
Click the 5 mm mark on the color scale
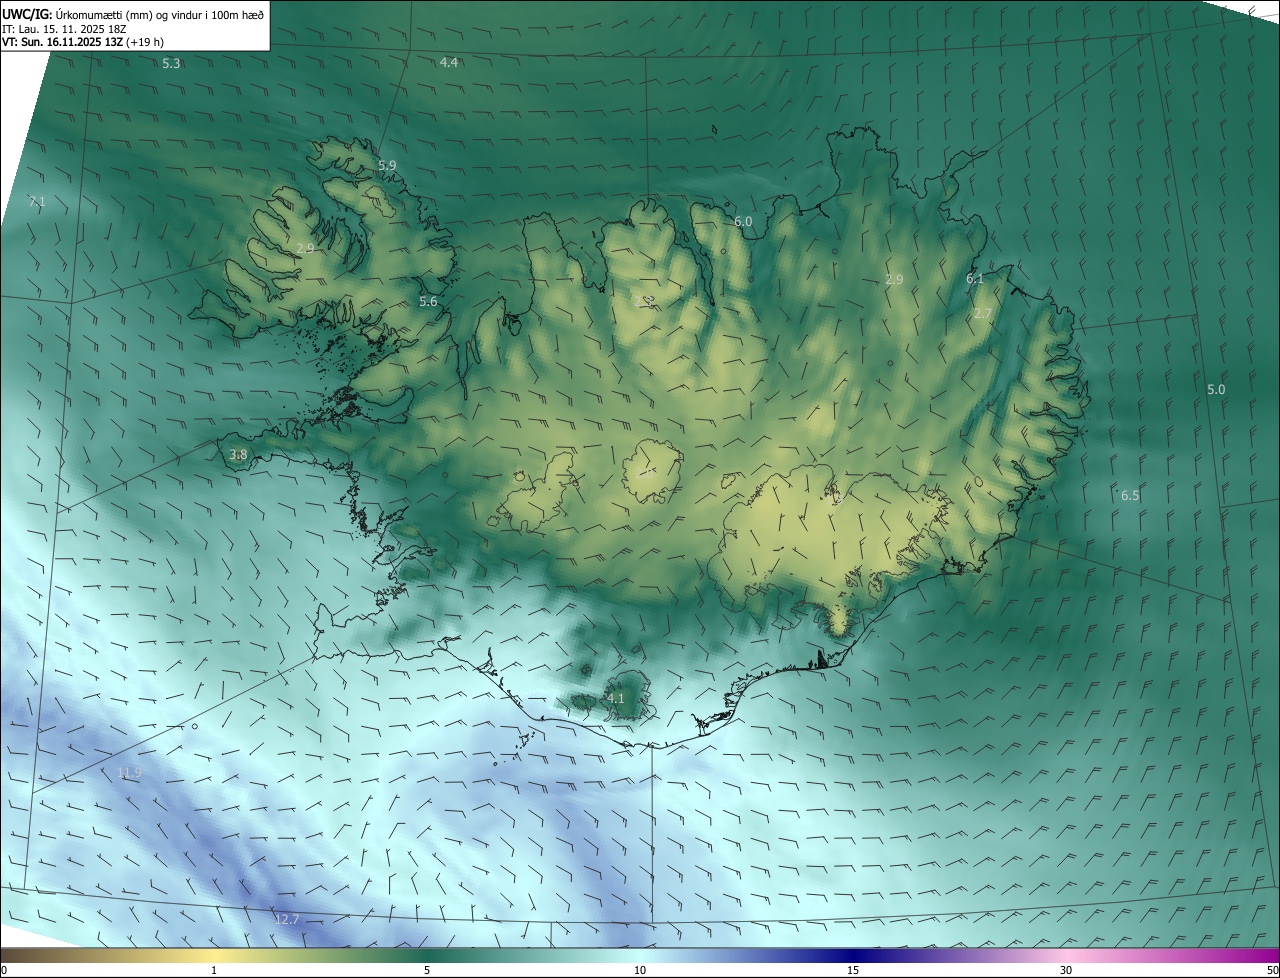[427, 970]
